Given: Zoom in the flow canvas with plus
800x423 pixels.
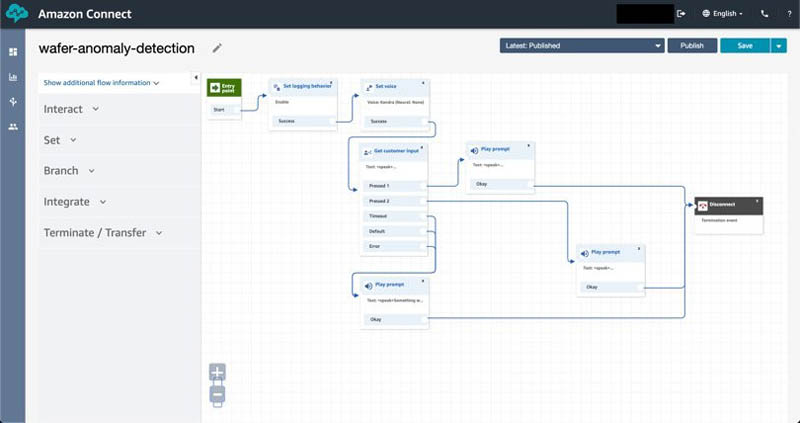Looking at the screenshot, I should pos(217,372).
